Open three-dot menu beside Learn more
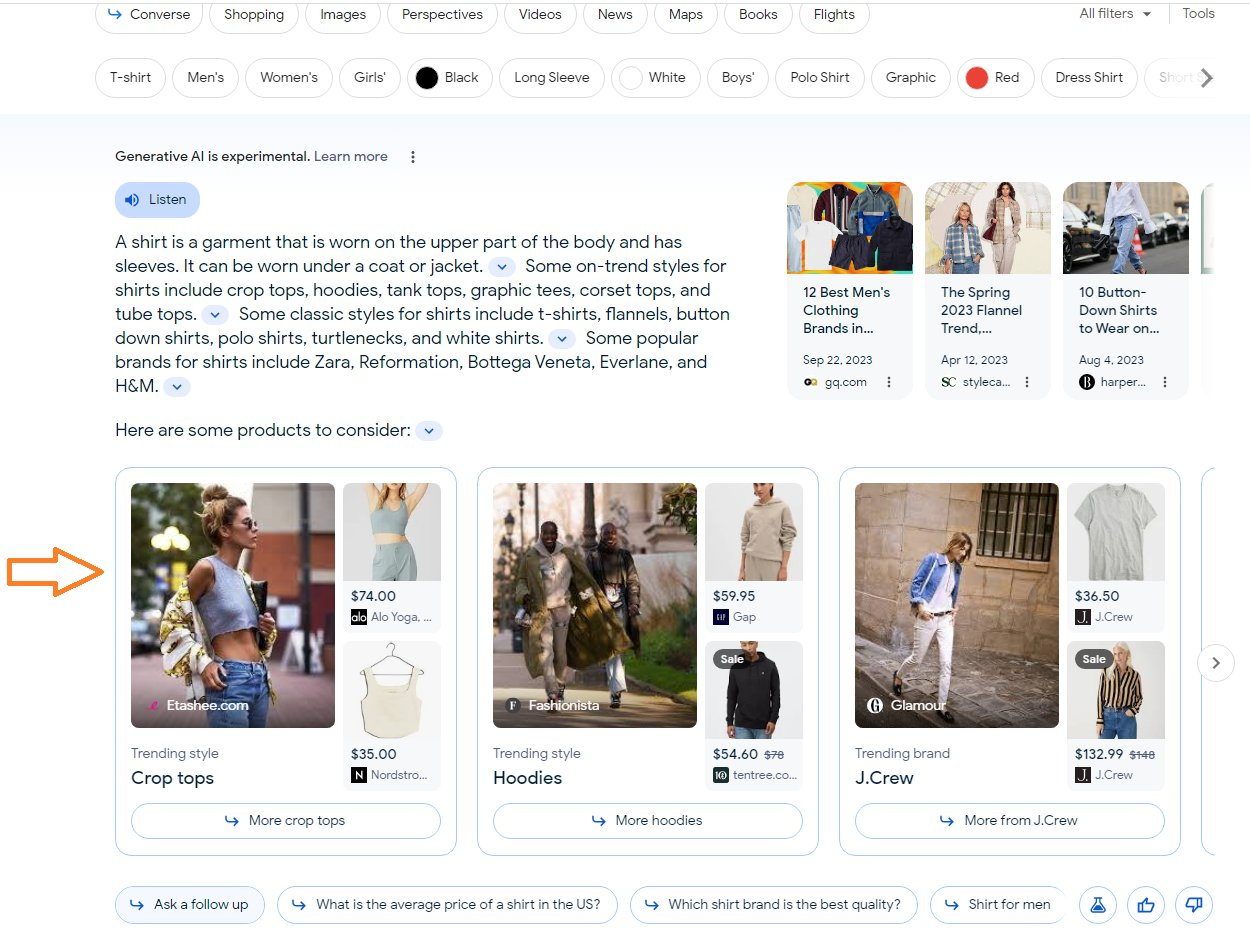The height and width of the screenshot is (937, 1250). (x=413, y=157)
